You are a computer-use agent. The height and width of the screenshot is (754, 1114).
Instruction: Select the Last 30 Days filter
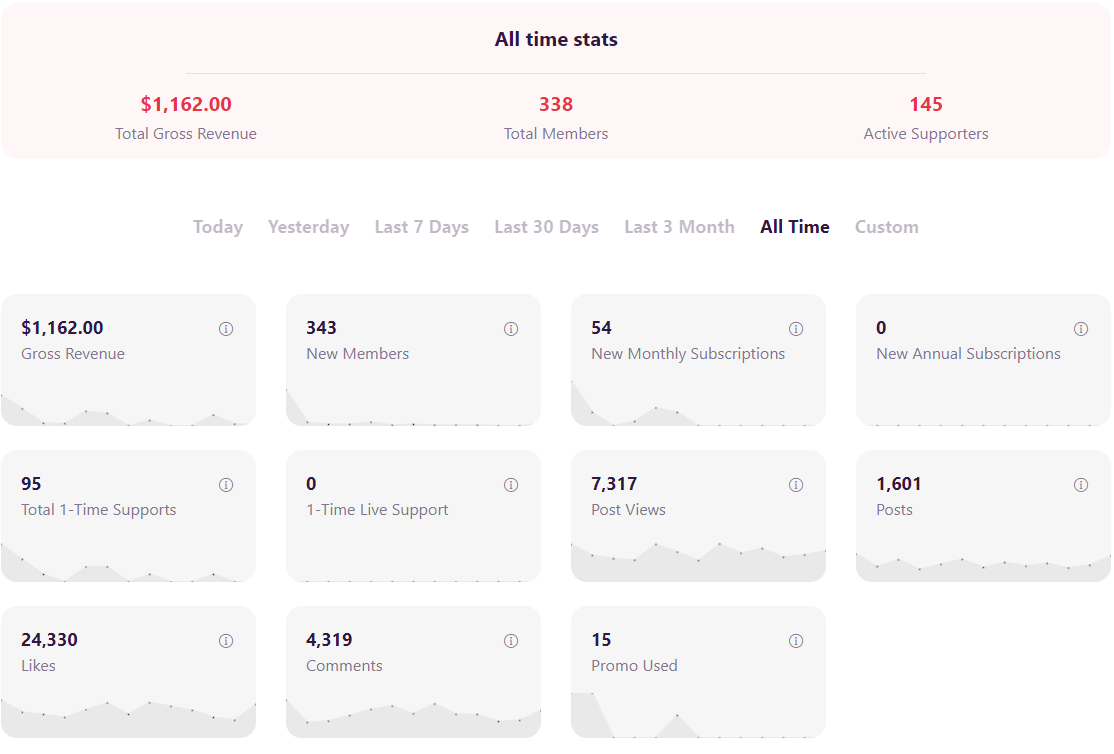click(x=546, y=227)
